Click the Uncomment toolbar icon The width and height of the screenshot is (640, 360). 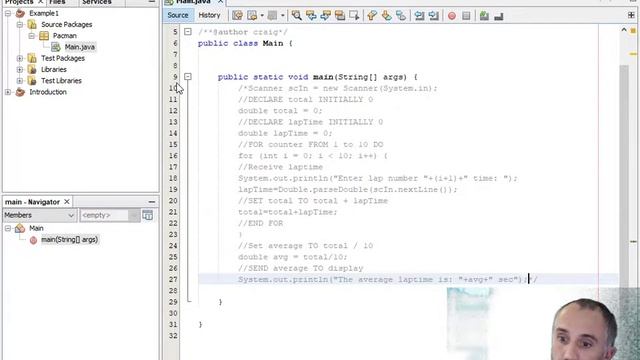pyautogui.click(x=498, y=17)
